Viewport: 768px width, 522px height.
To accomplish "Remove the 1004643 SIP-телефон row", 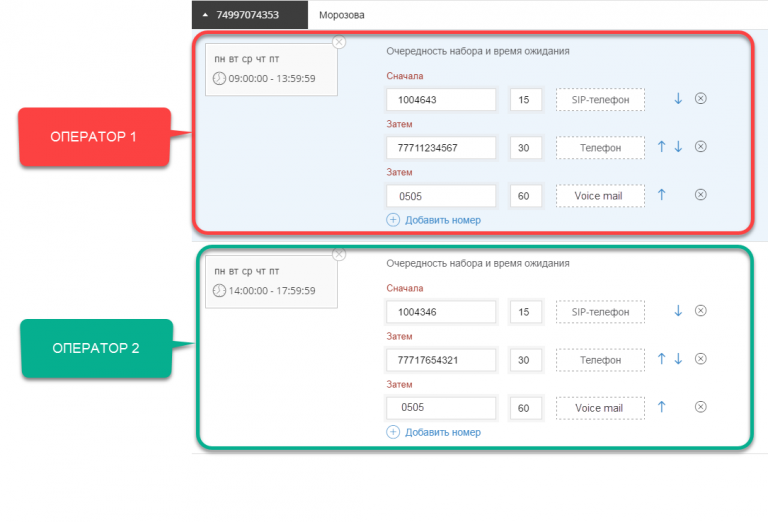I will (701, 99).
